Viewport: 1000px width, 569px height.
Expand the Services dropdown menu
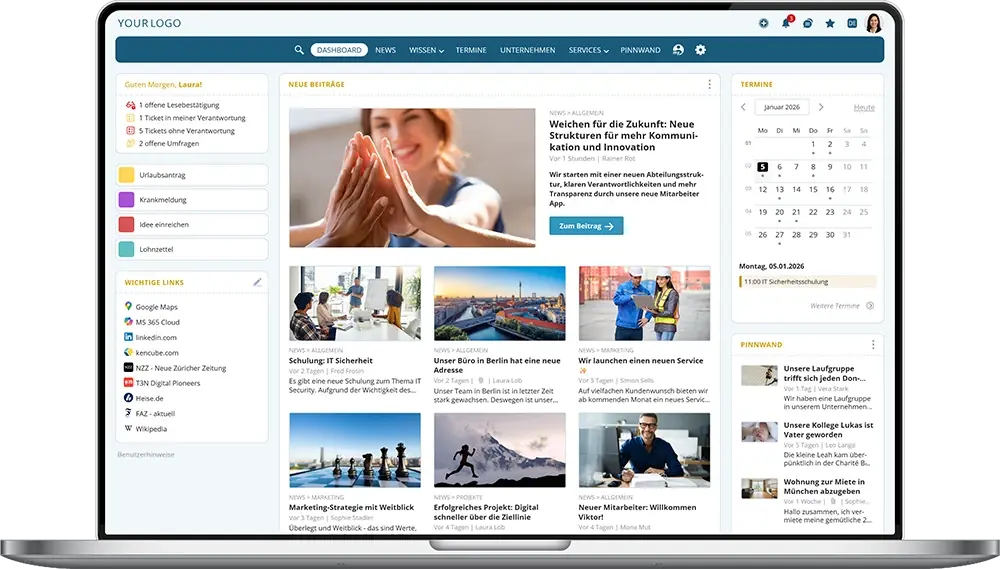pos(588,50)
